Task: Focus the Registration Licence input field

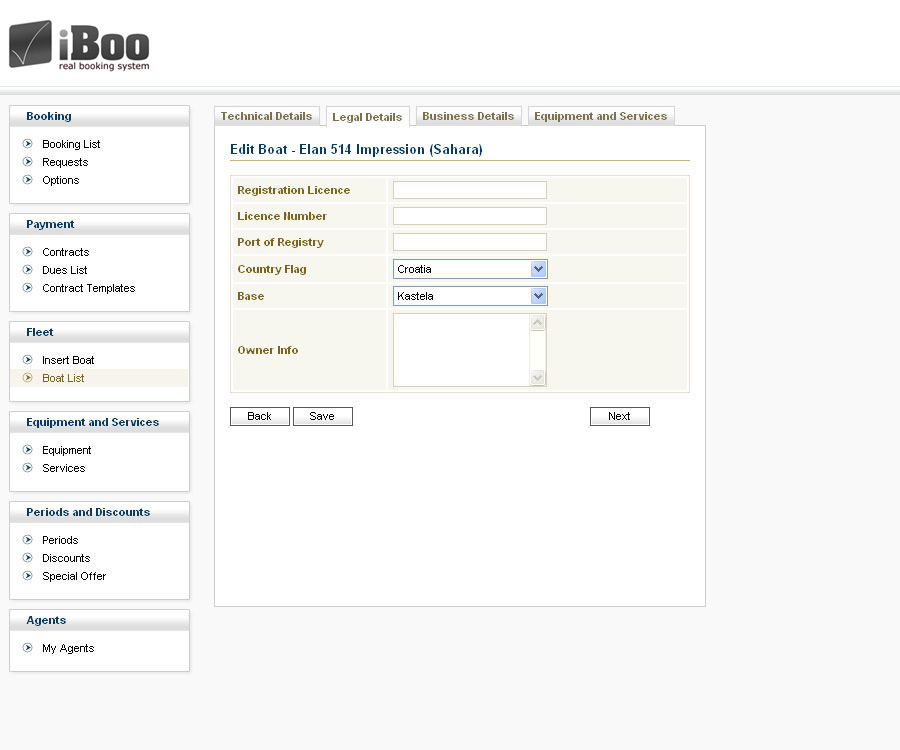Action: (469, 190)
